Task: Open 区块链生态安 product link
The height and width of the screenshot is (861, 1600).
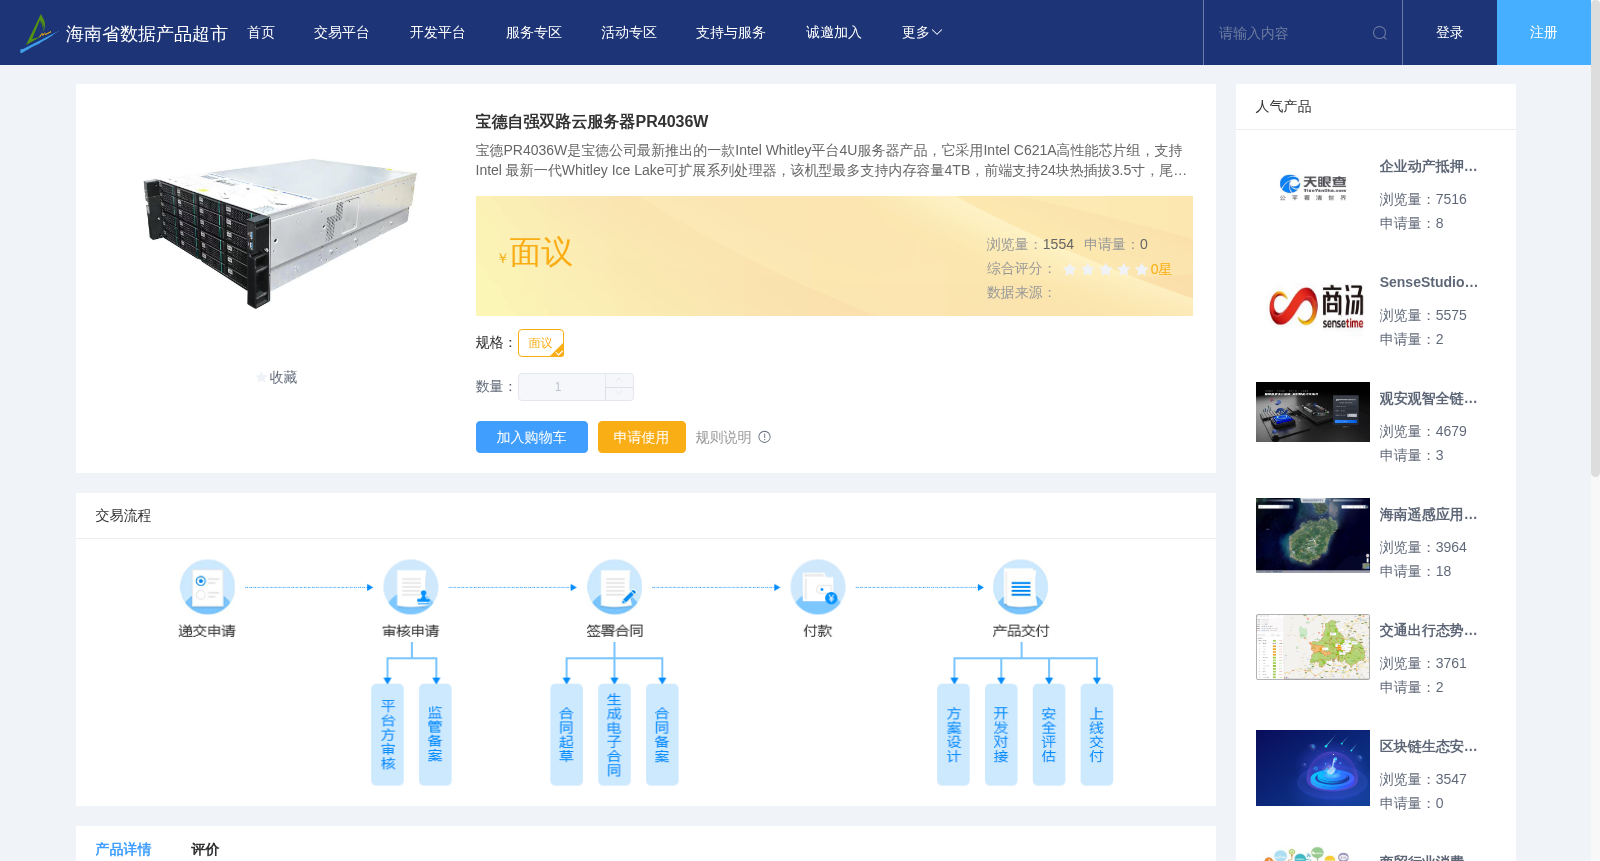Action: coord(1428,747)
